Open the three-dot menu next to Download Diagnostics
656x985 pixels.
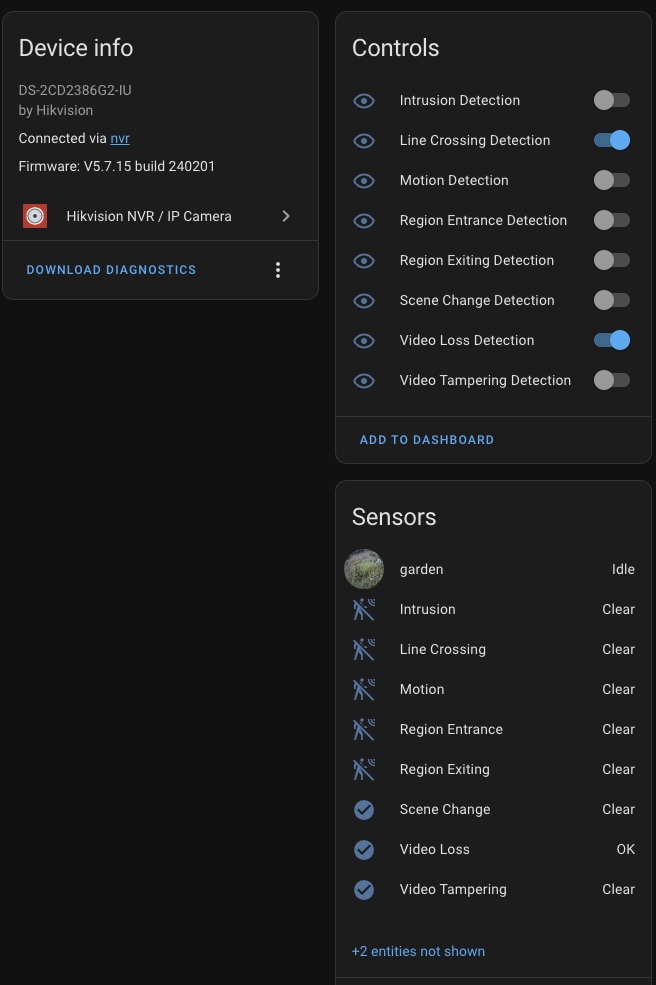click(278, 270)
